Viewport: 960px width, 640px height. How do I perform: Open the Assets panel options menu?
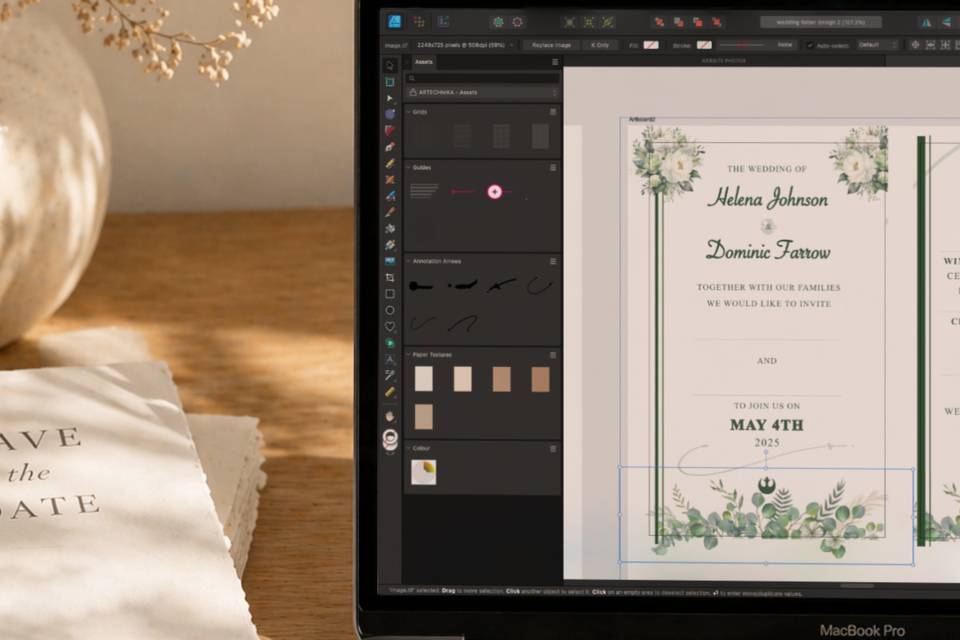click(555, 62)
